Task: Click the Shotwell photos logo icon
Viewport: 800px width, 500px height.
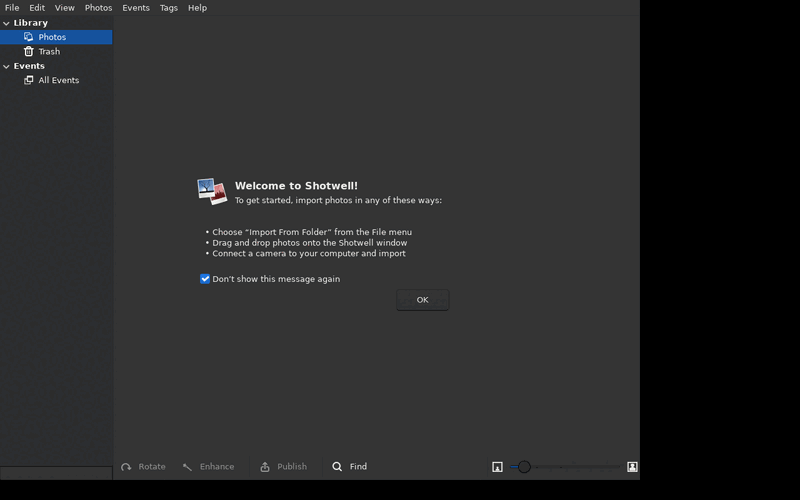Action: tap(212, 191)
